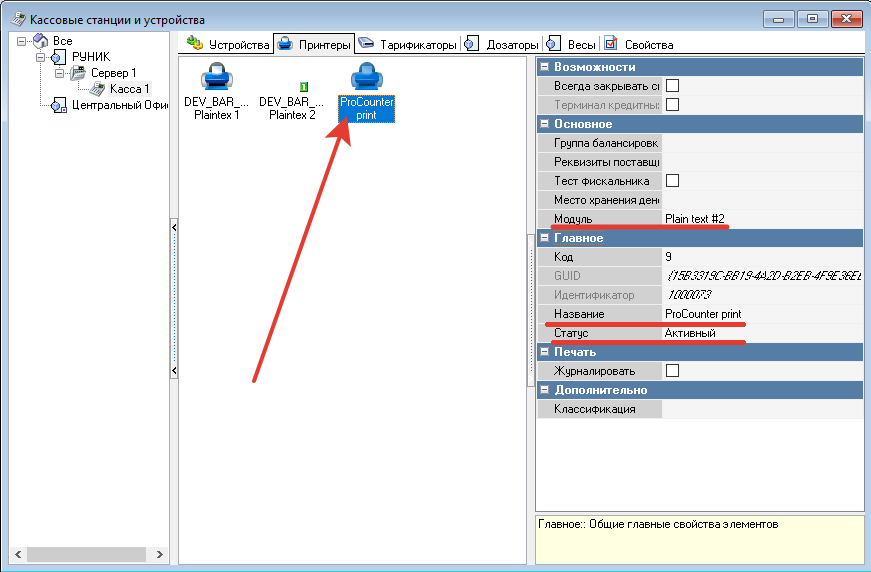Viewport: 871px width, 572px height.
Task: Enable the Журналировать checkbox
Action: tap(673, 371)
